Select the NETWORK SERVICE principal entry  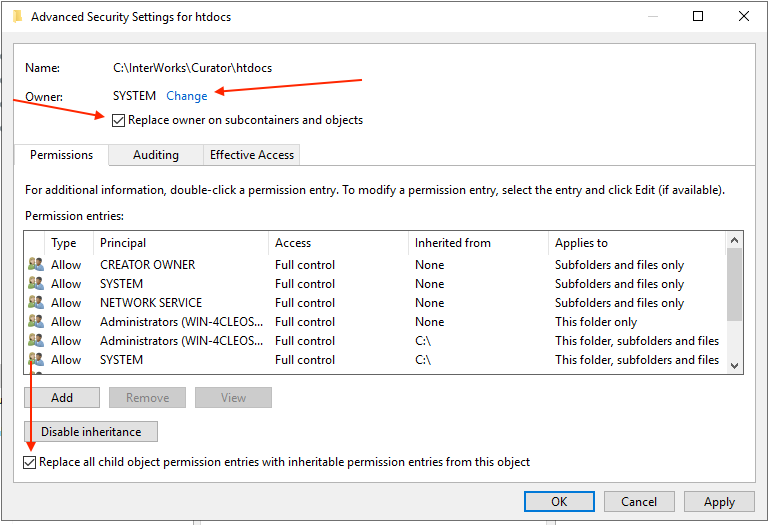(151, 303)
